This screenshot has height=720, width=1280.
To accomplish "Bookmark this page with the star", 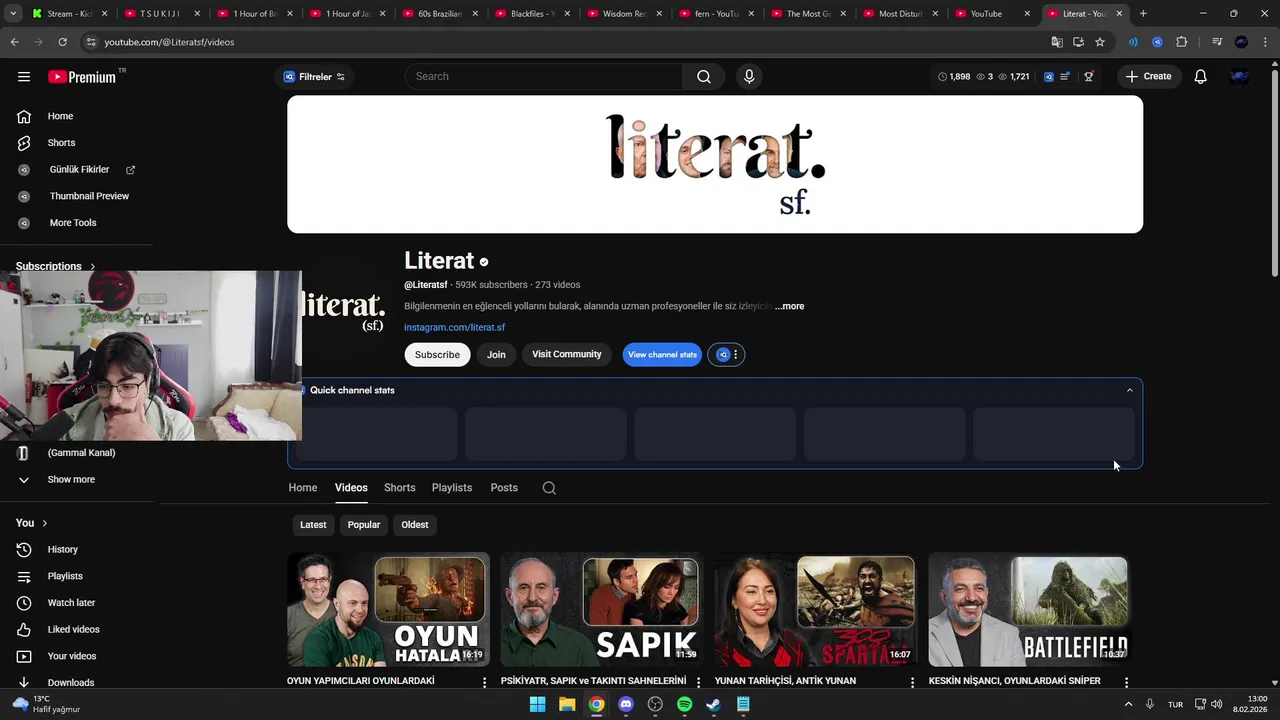I will coord(1100,42).
